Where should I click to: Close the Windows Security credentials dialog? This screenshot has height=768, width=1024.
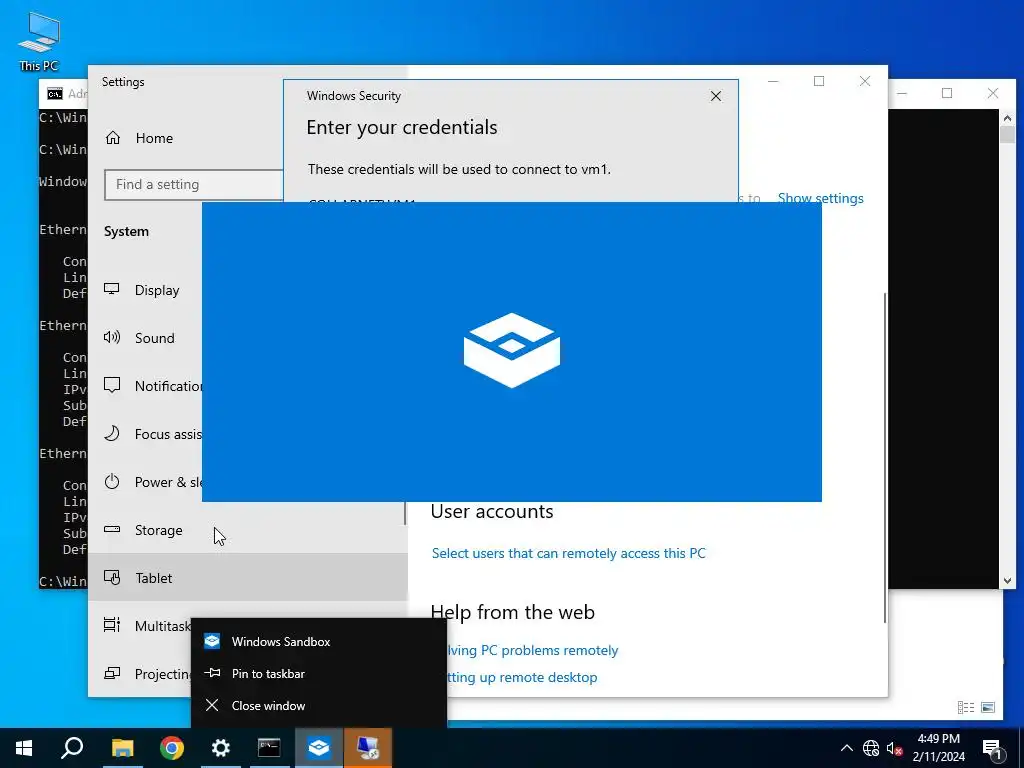point(716,96)
